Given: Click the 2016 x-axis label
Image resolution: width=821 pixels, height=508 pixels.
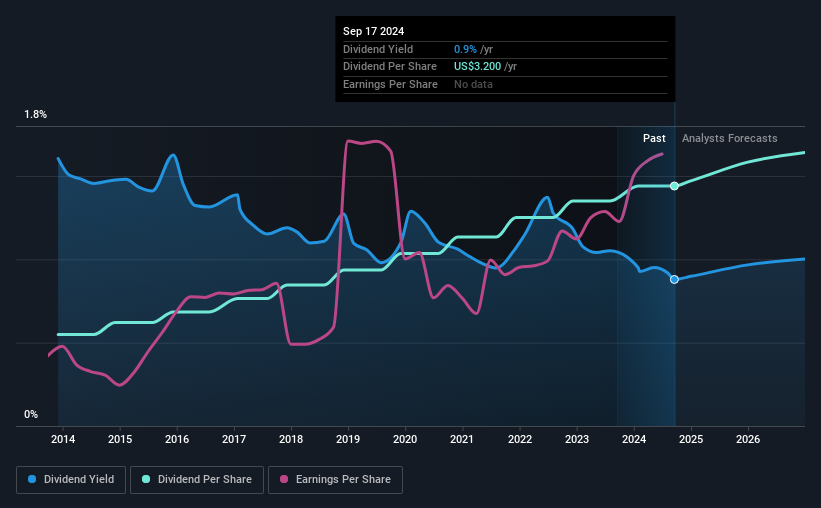Looking at the screenshot, I should pos(177,439).
